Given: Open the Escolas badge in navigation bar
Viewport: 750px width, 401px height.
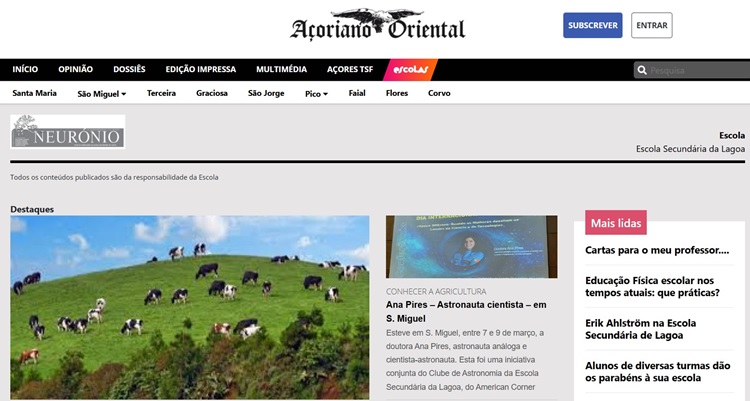Looking at the screenshot, I should [410, 70].
